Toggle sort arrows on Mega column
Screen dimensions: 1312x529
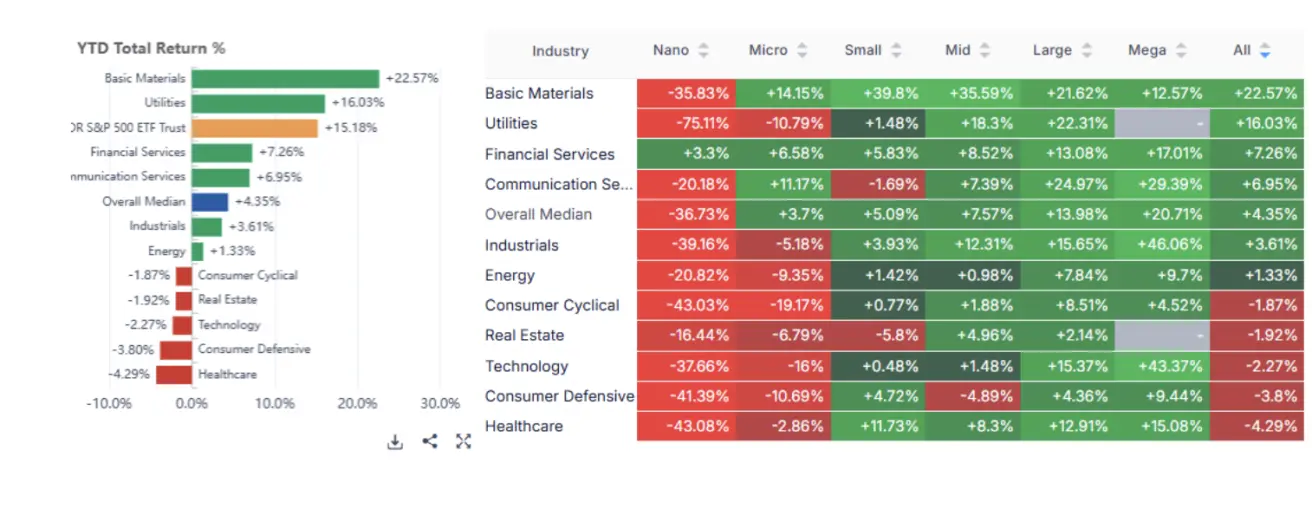click(x=1181, y=50)
